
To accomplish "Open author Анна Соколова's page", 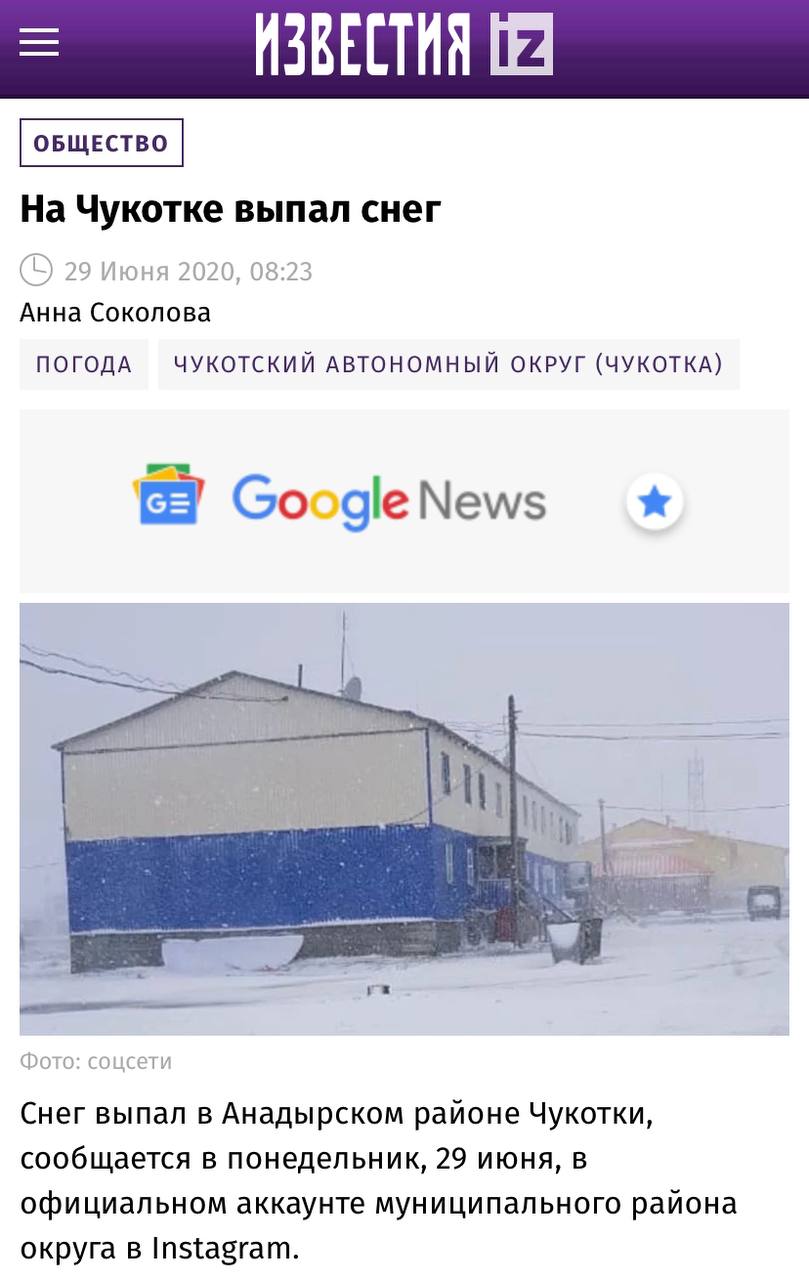I will coord(115,313).
